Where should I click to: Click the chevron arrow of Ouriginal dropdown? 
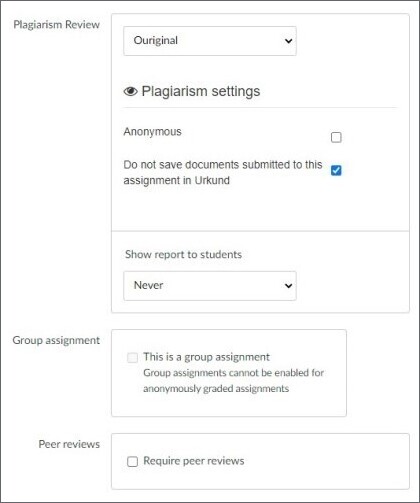(x=288, y=41)
